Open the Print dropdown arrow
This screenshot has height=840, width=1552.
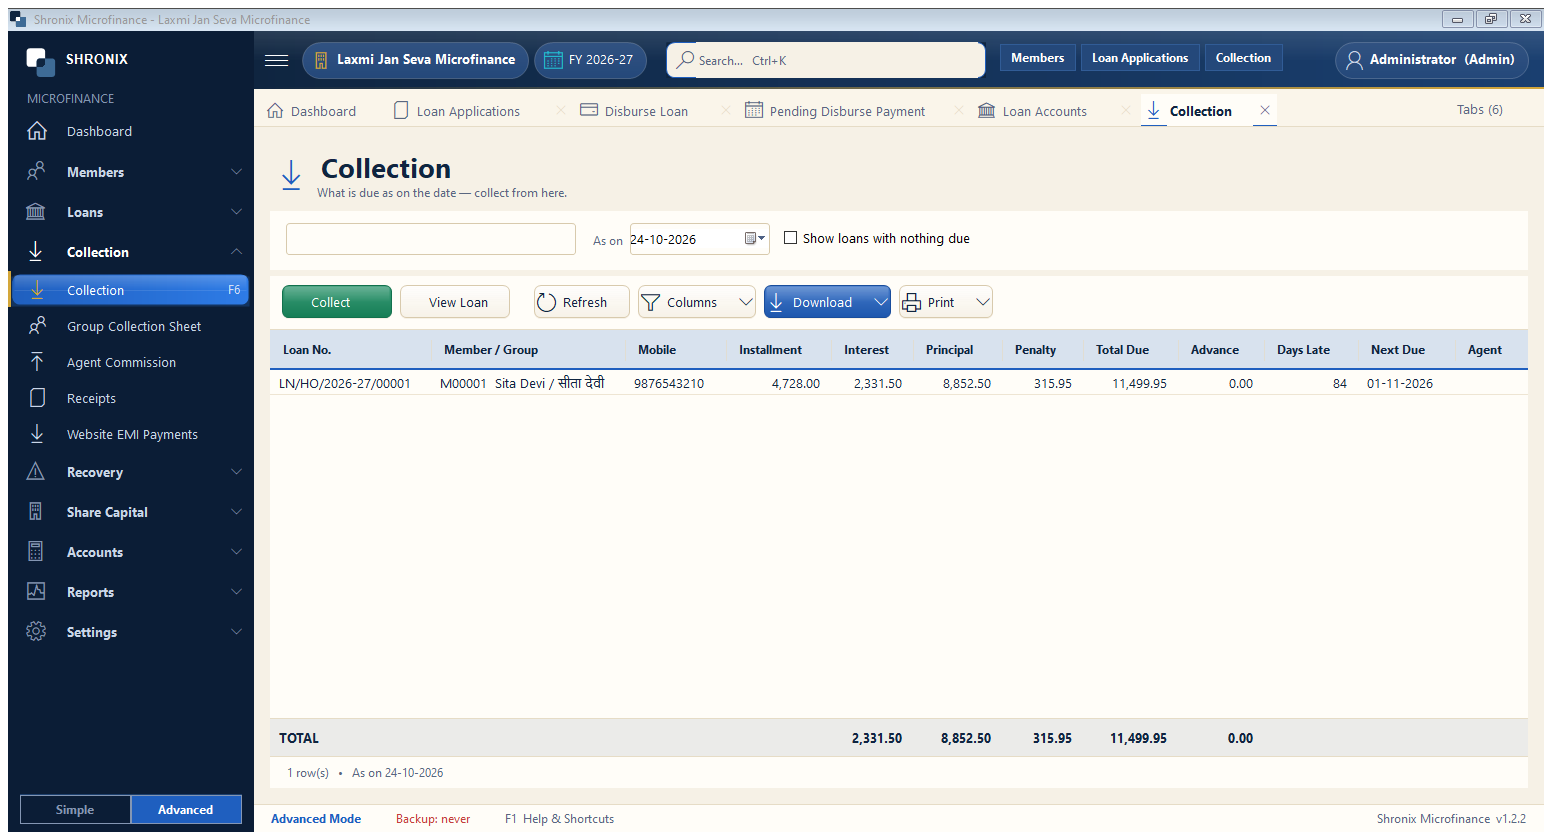coord(982,302)
